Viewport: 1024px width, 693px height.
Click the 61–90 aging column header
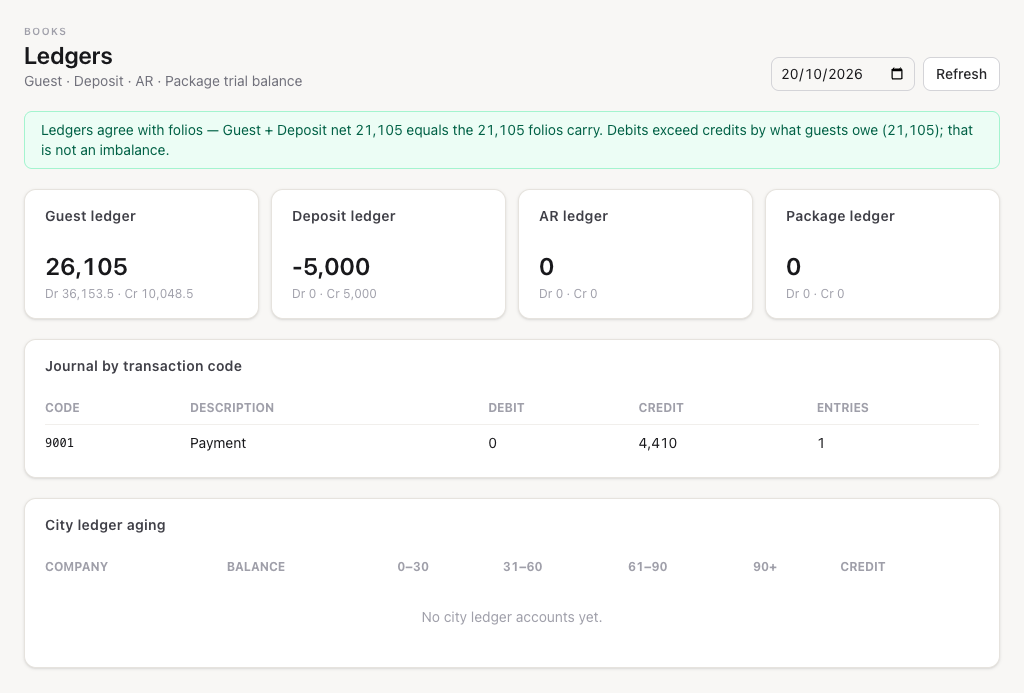click(x=648, y=567)
